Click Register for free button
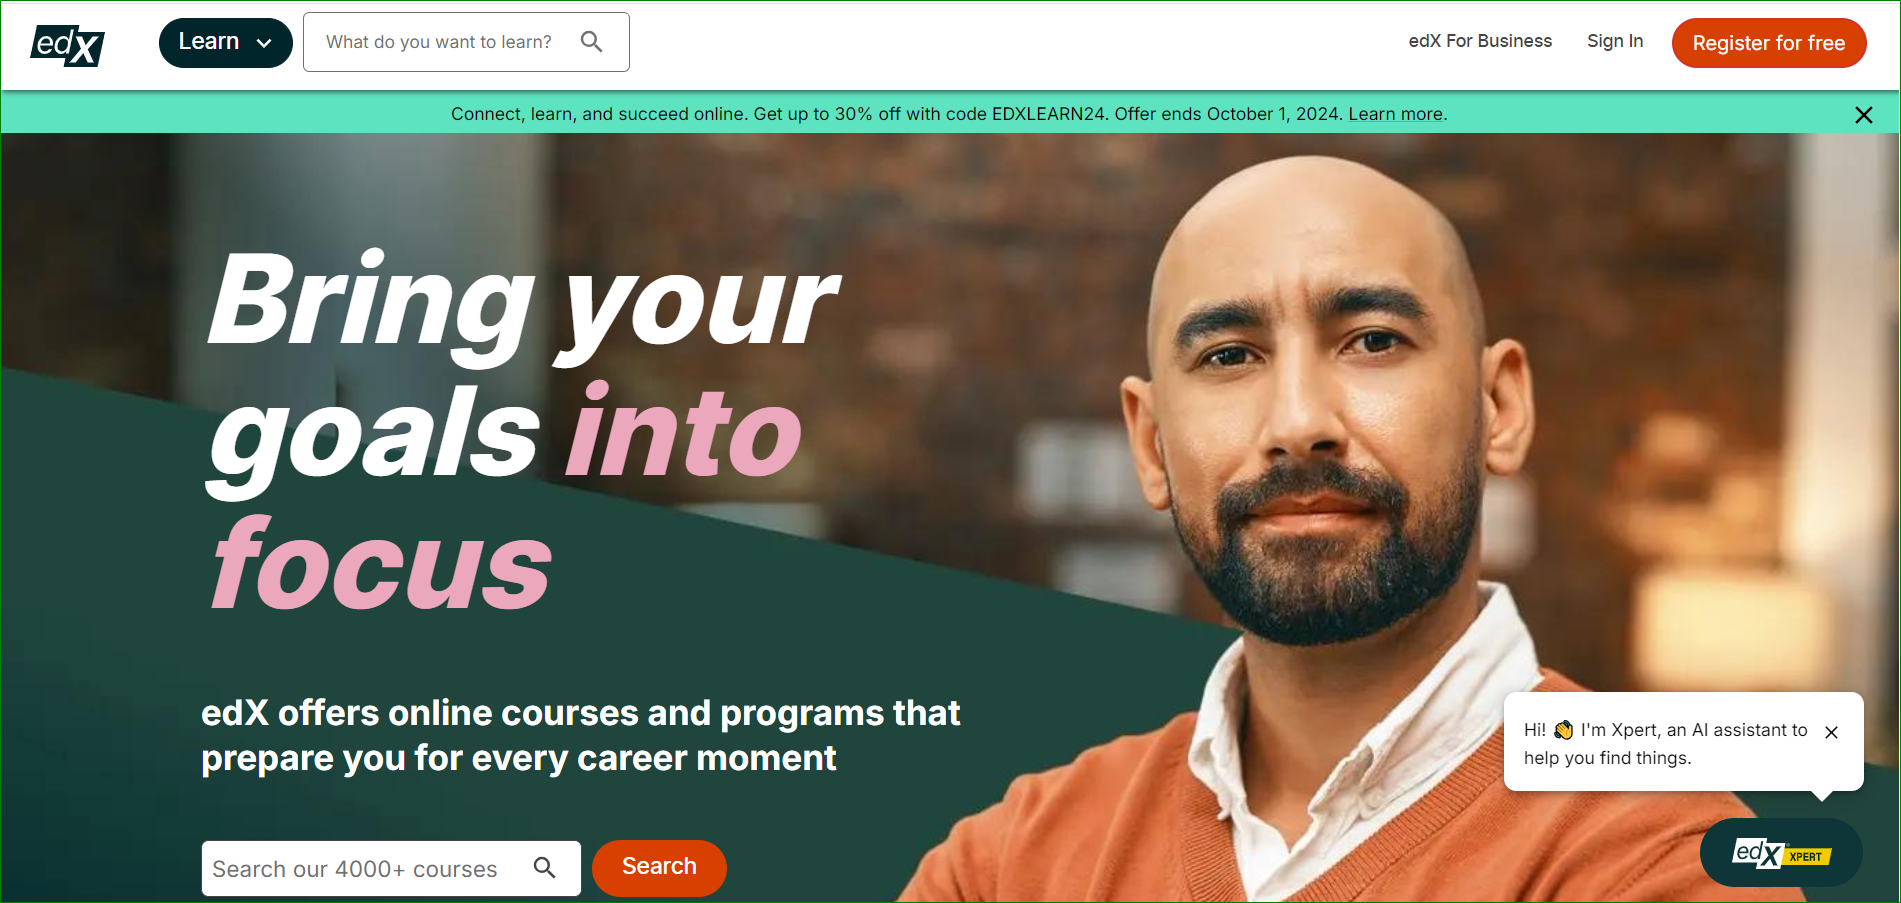Image resolution: width=1901 pixels, height=903 pixels. (x=1769, y=43)
